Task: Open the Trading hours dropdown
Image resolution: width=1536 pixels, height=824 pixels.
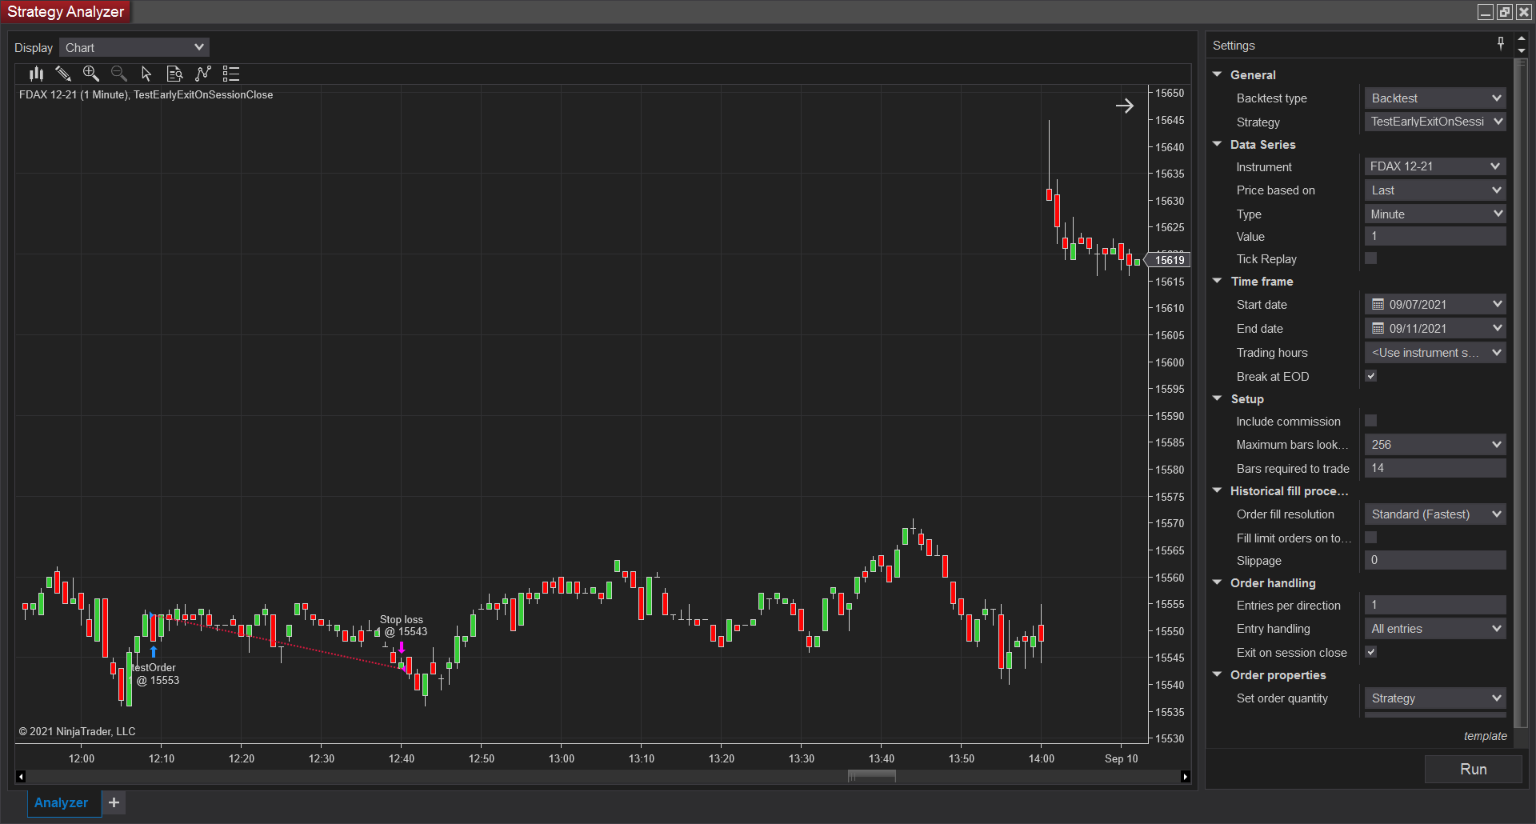Action: click(1435, 352)
